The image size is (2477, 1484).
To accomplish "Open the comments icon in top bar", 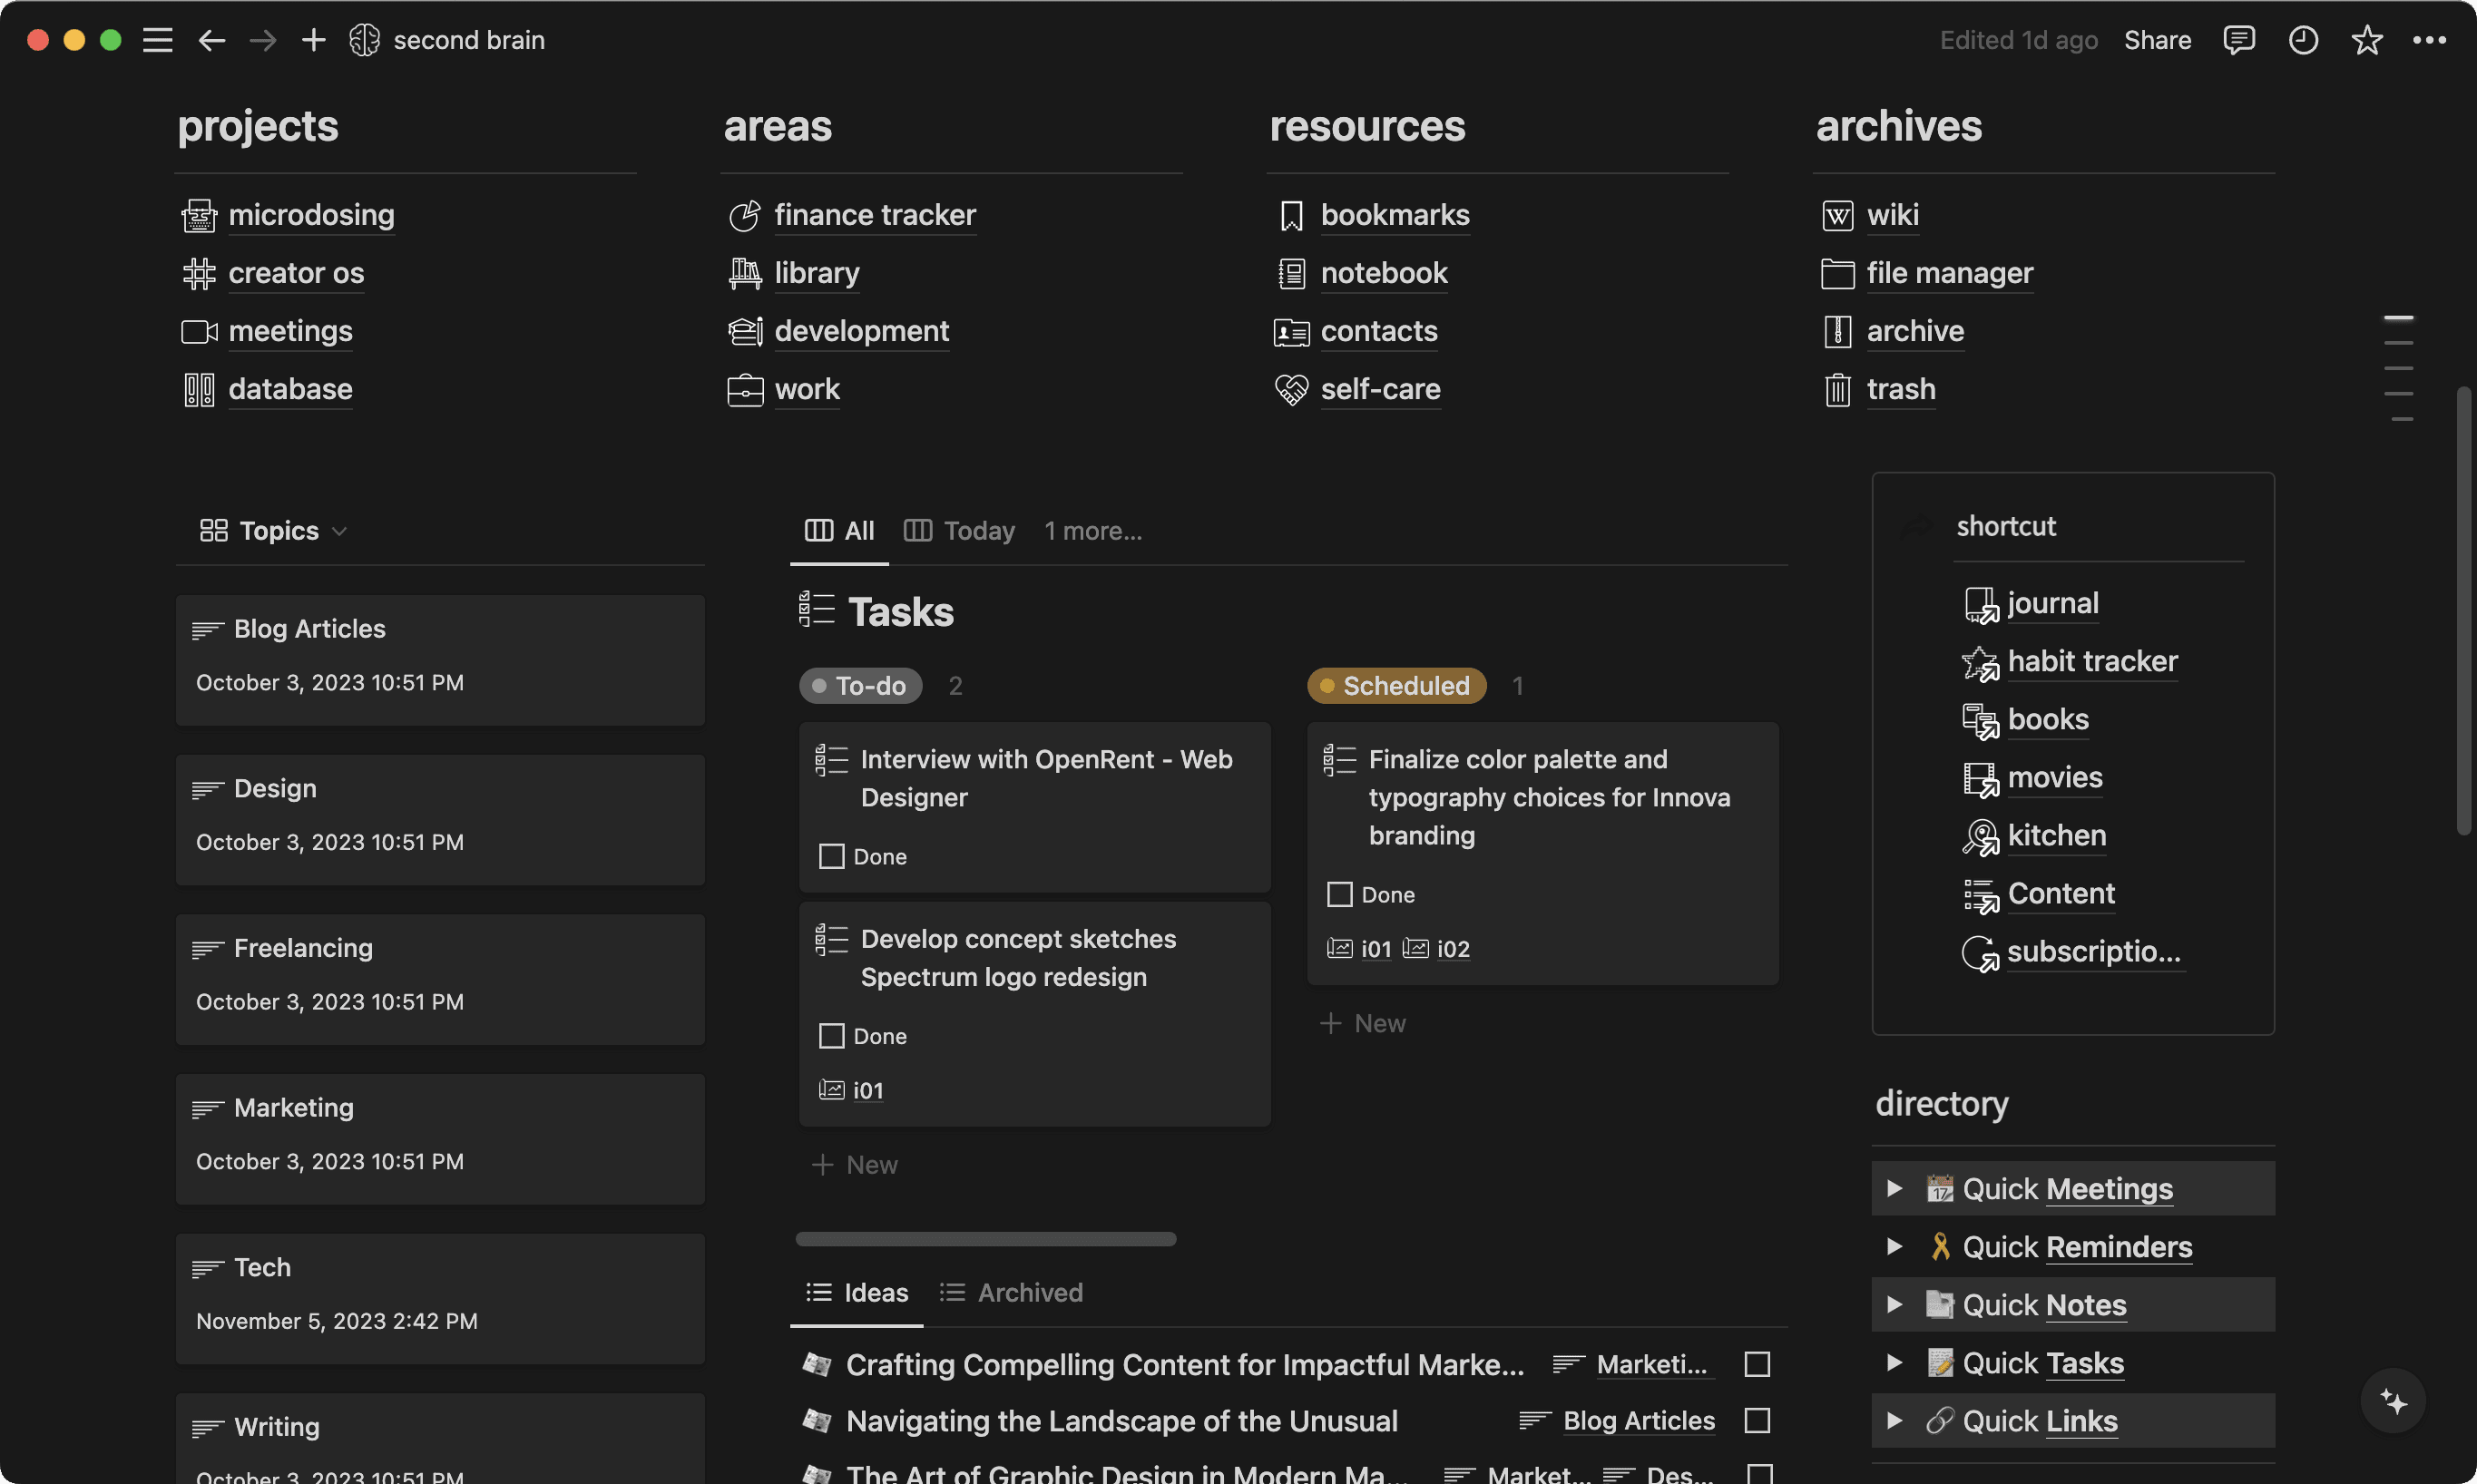I will pos(2238,40).
